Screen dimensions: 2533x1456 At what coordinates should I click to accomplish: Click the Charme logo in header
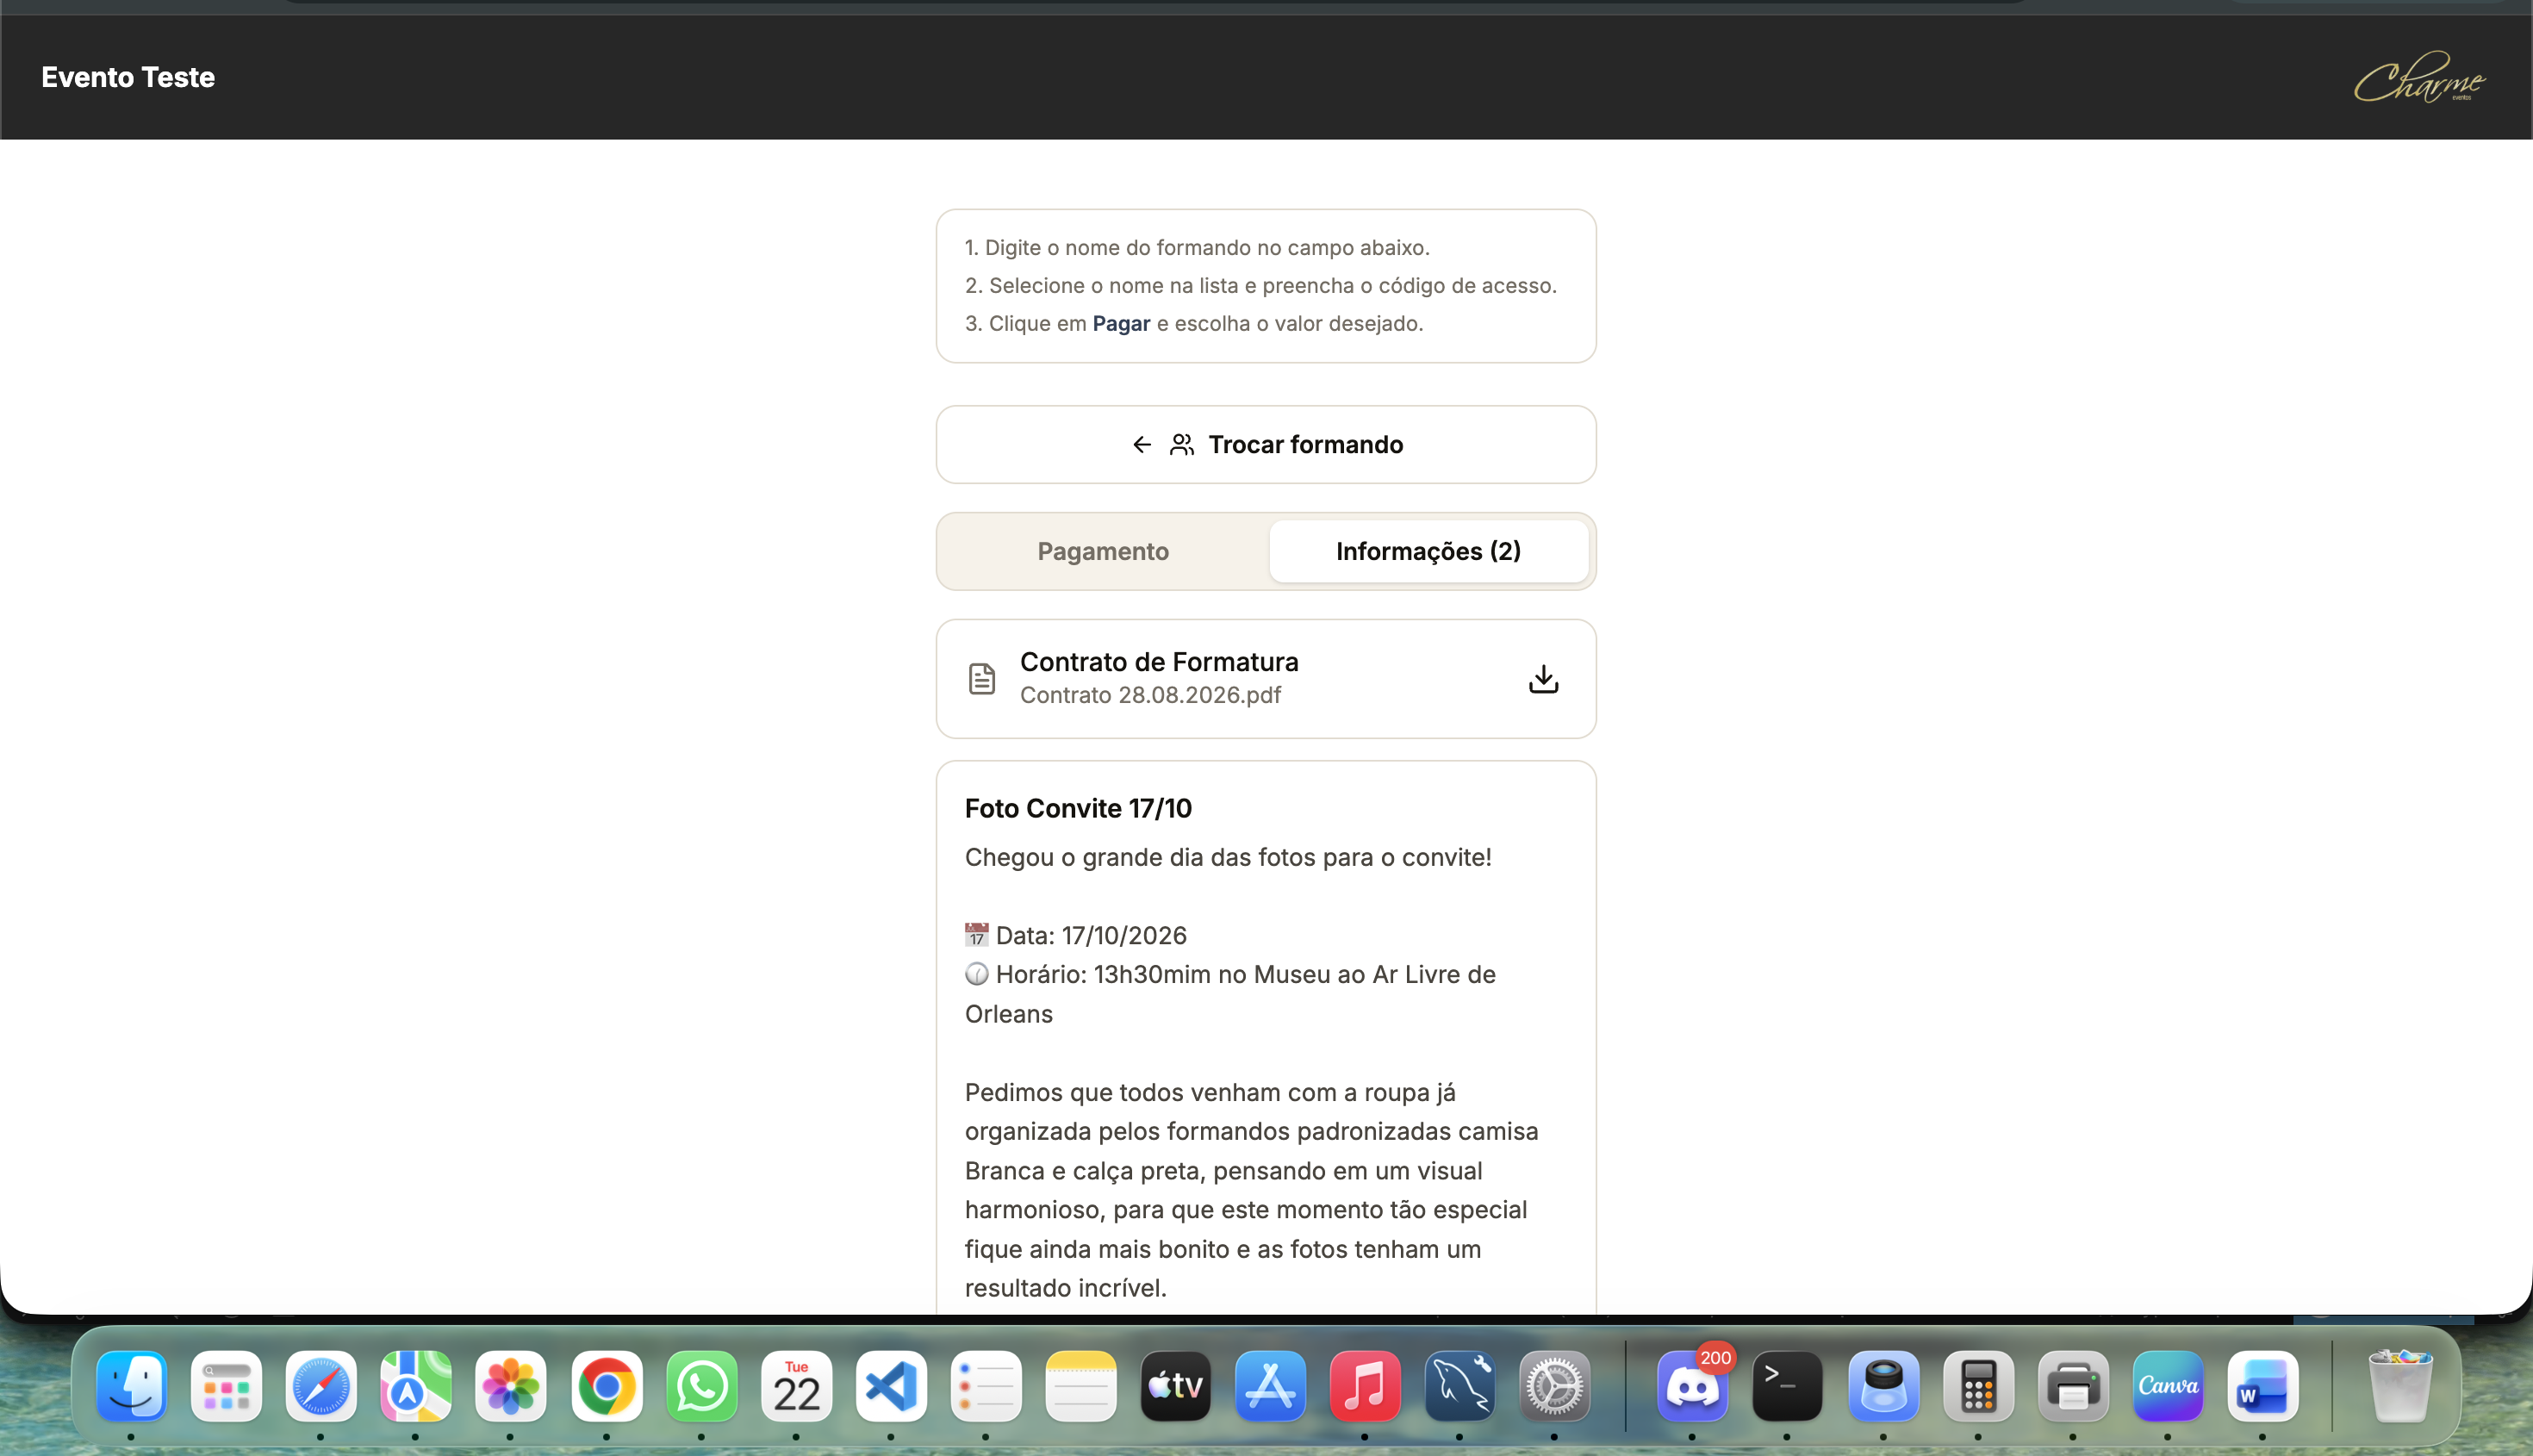point(2419,77)
